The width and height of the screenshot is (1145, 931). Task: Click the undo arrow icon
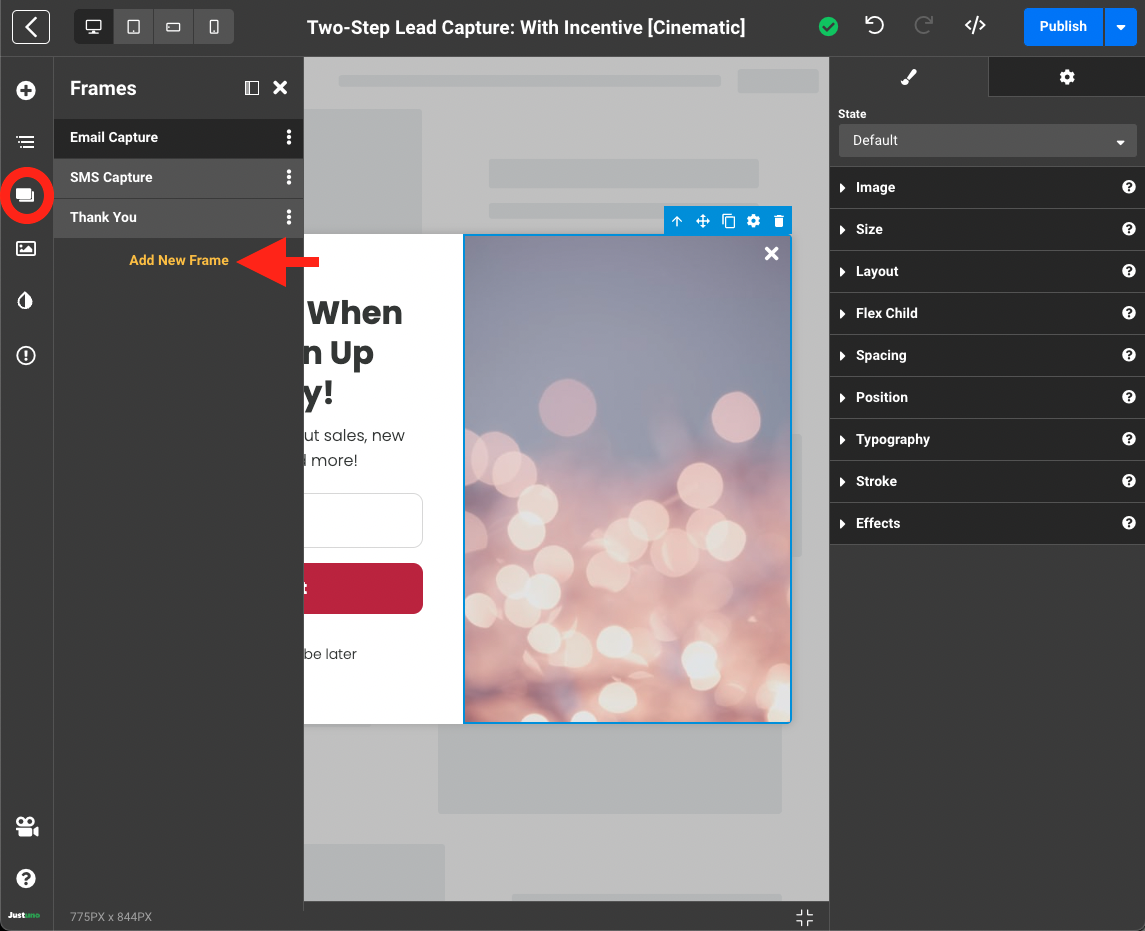[x=875, y=26]
